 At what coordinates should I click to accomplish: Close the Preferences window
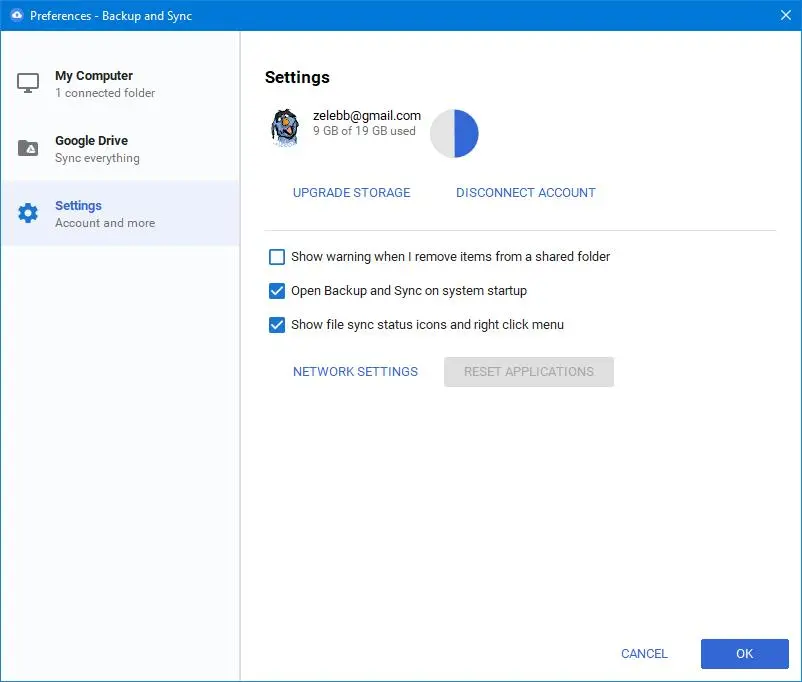click(x=786, y=15)
